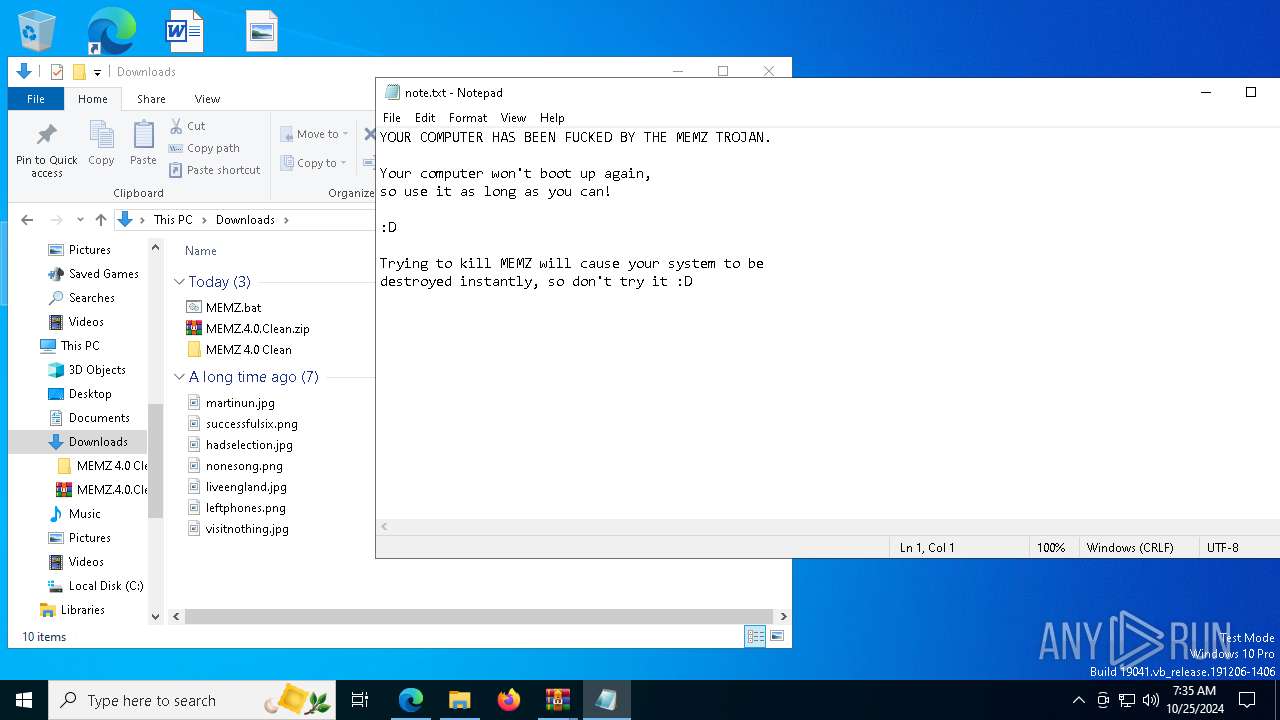Open File Explorer taskbar icon
This screenshot has width=1280, height=720.
tap(460, 700)
